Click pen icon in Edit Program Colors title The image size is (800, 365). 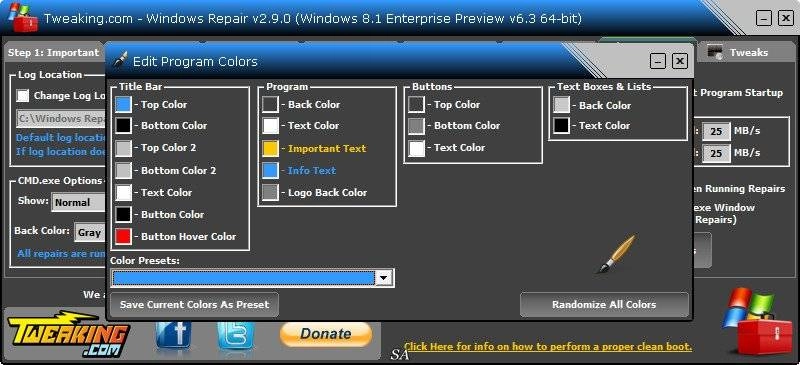coord(120,60)
